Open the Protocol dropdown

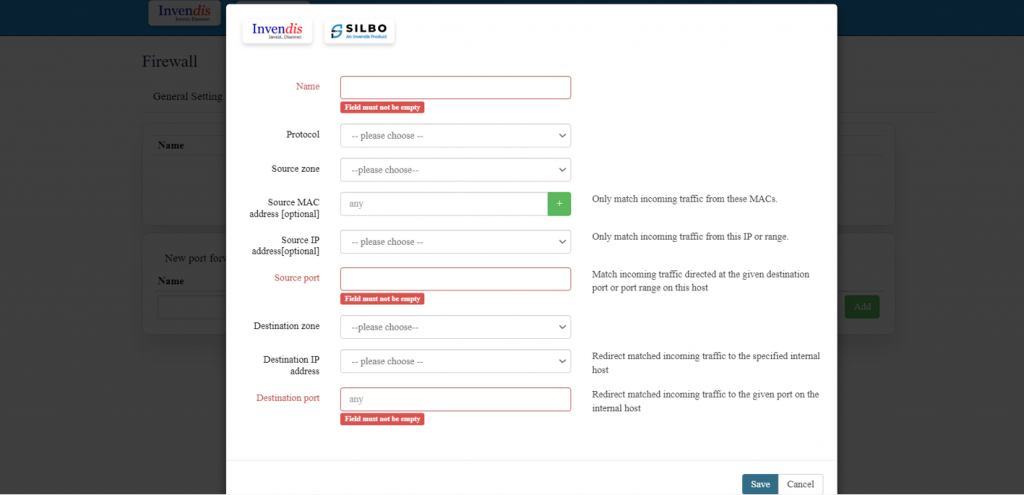click(455, 135)
